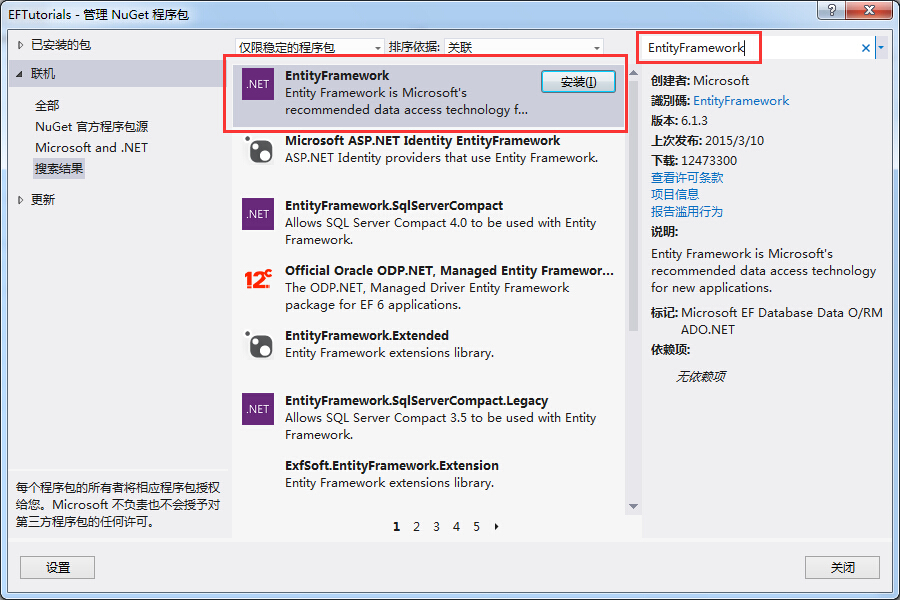Select the EntityFramework.SqlServerCompact.Legacy package title
The image size is (900, 600).
click(417, 401)
